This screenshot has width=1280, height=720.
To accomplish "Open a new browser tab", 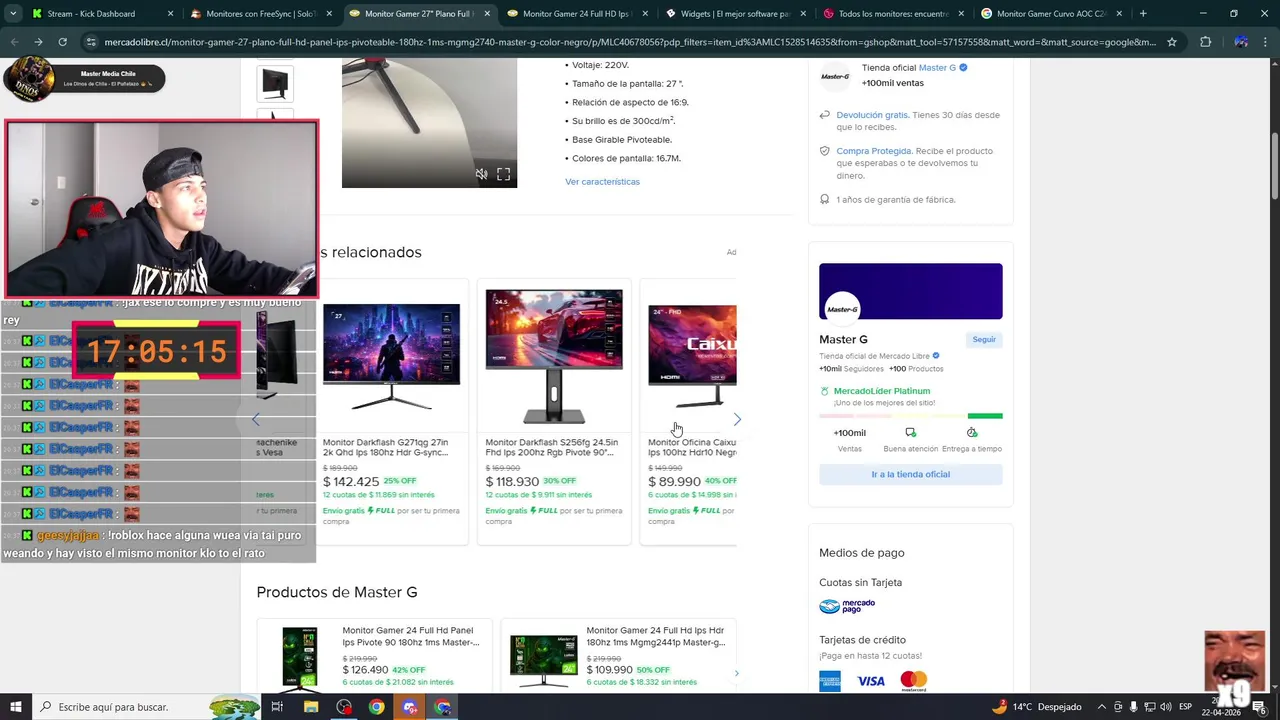I will pyautogui.click(x=1143, y=14).
